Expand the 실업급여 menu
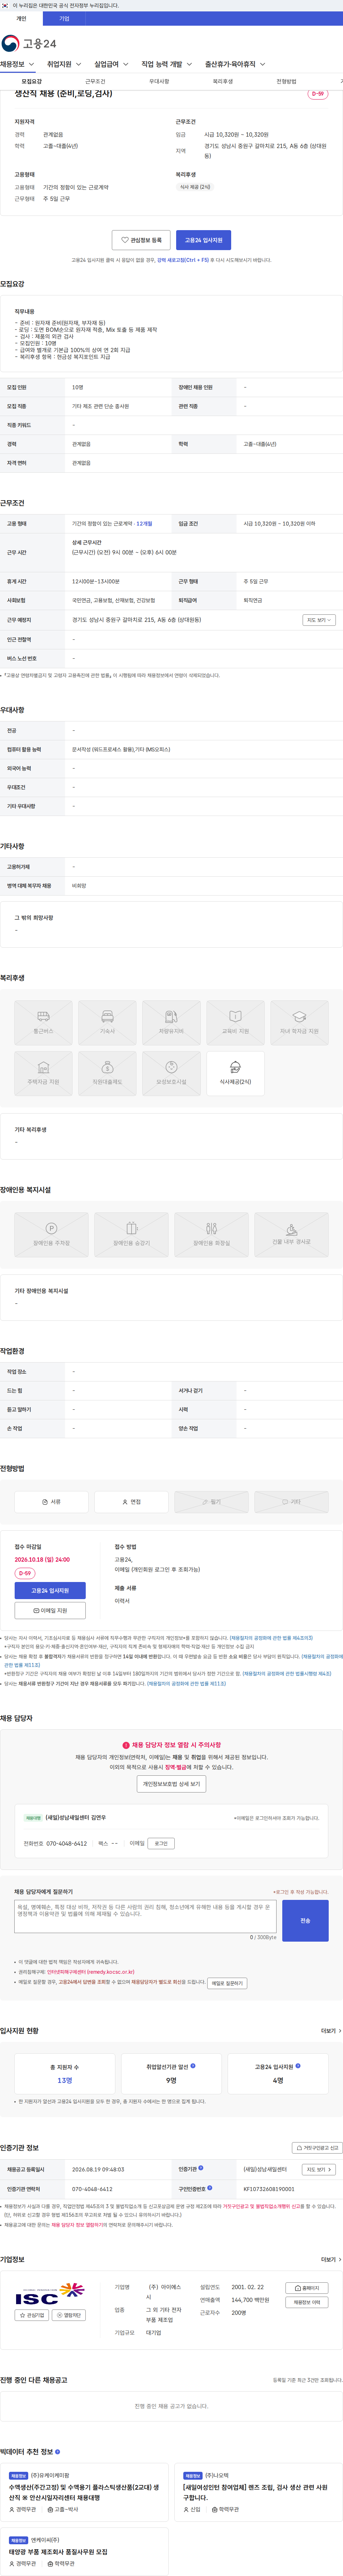Viewport: 343px width, 2576px height. [111, 64]
